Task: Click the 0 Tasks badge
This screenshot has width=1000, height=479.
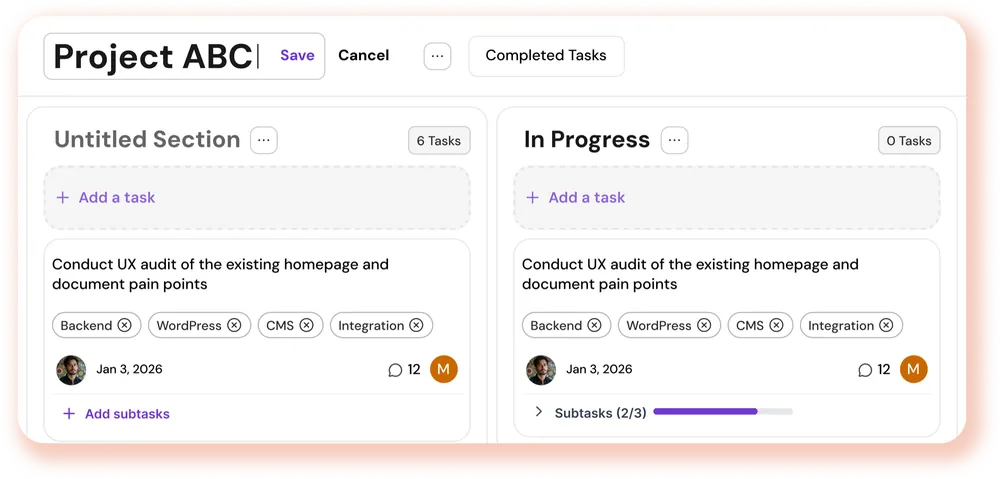Action: tap(909, 141)
